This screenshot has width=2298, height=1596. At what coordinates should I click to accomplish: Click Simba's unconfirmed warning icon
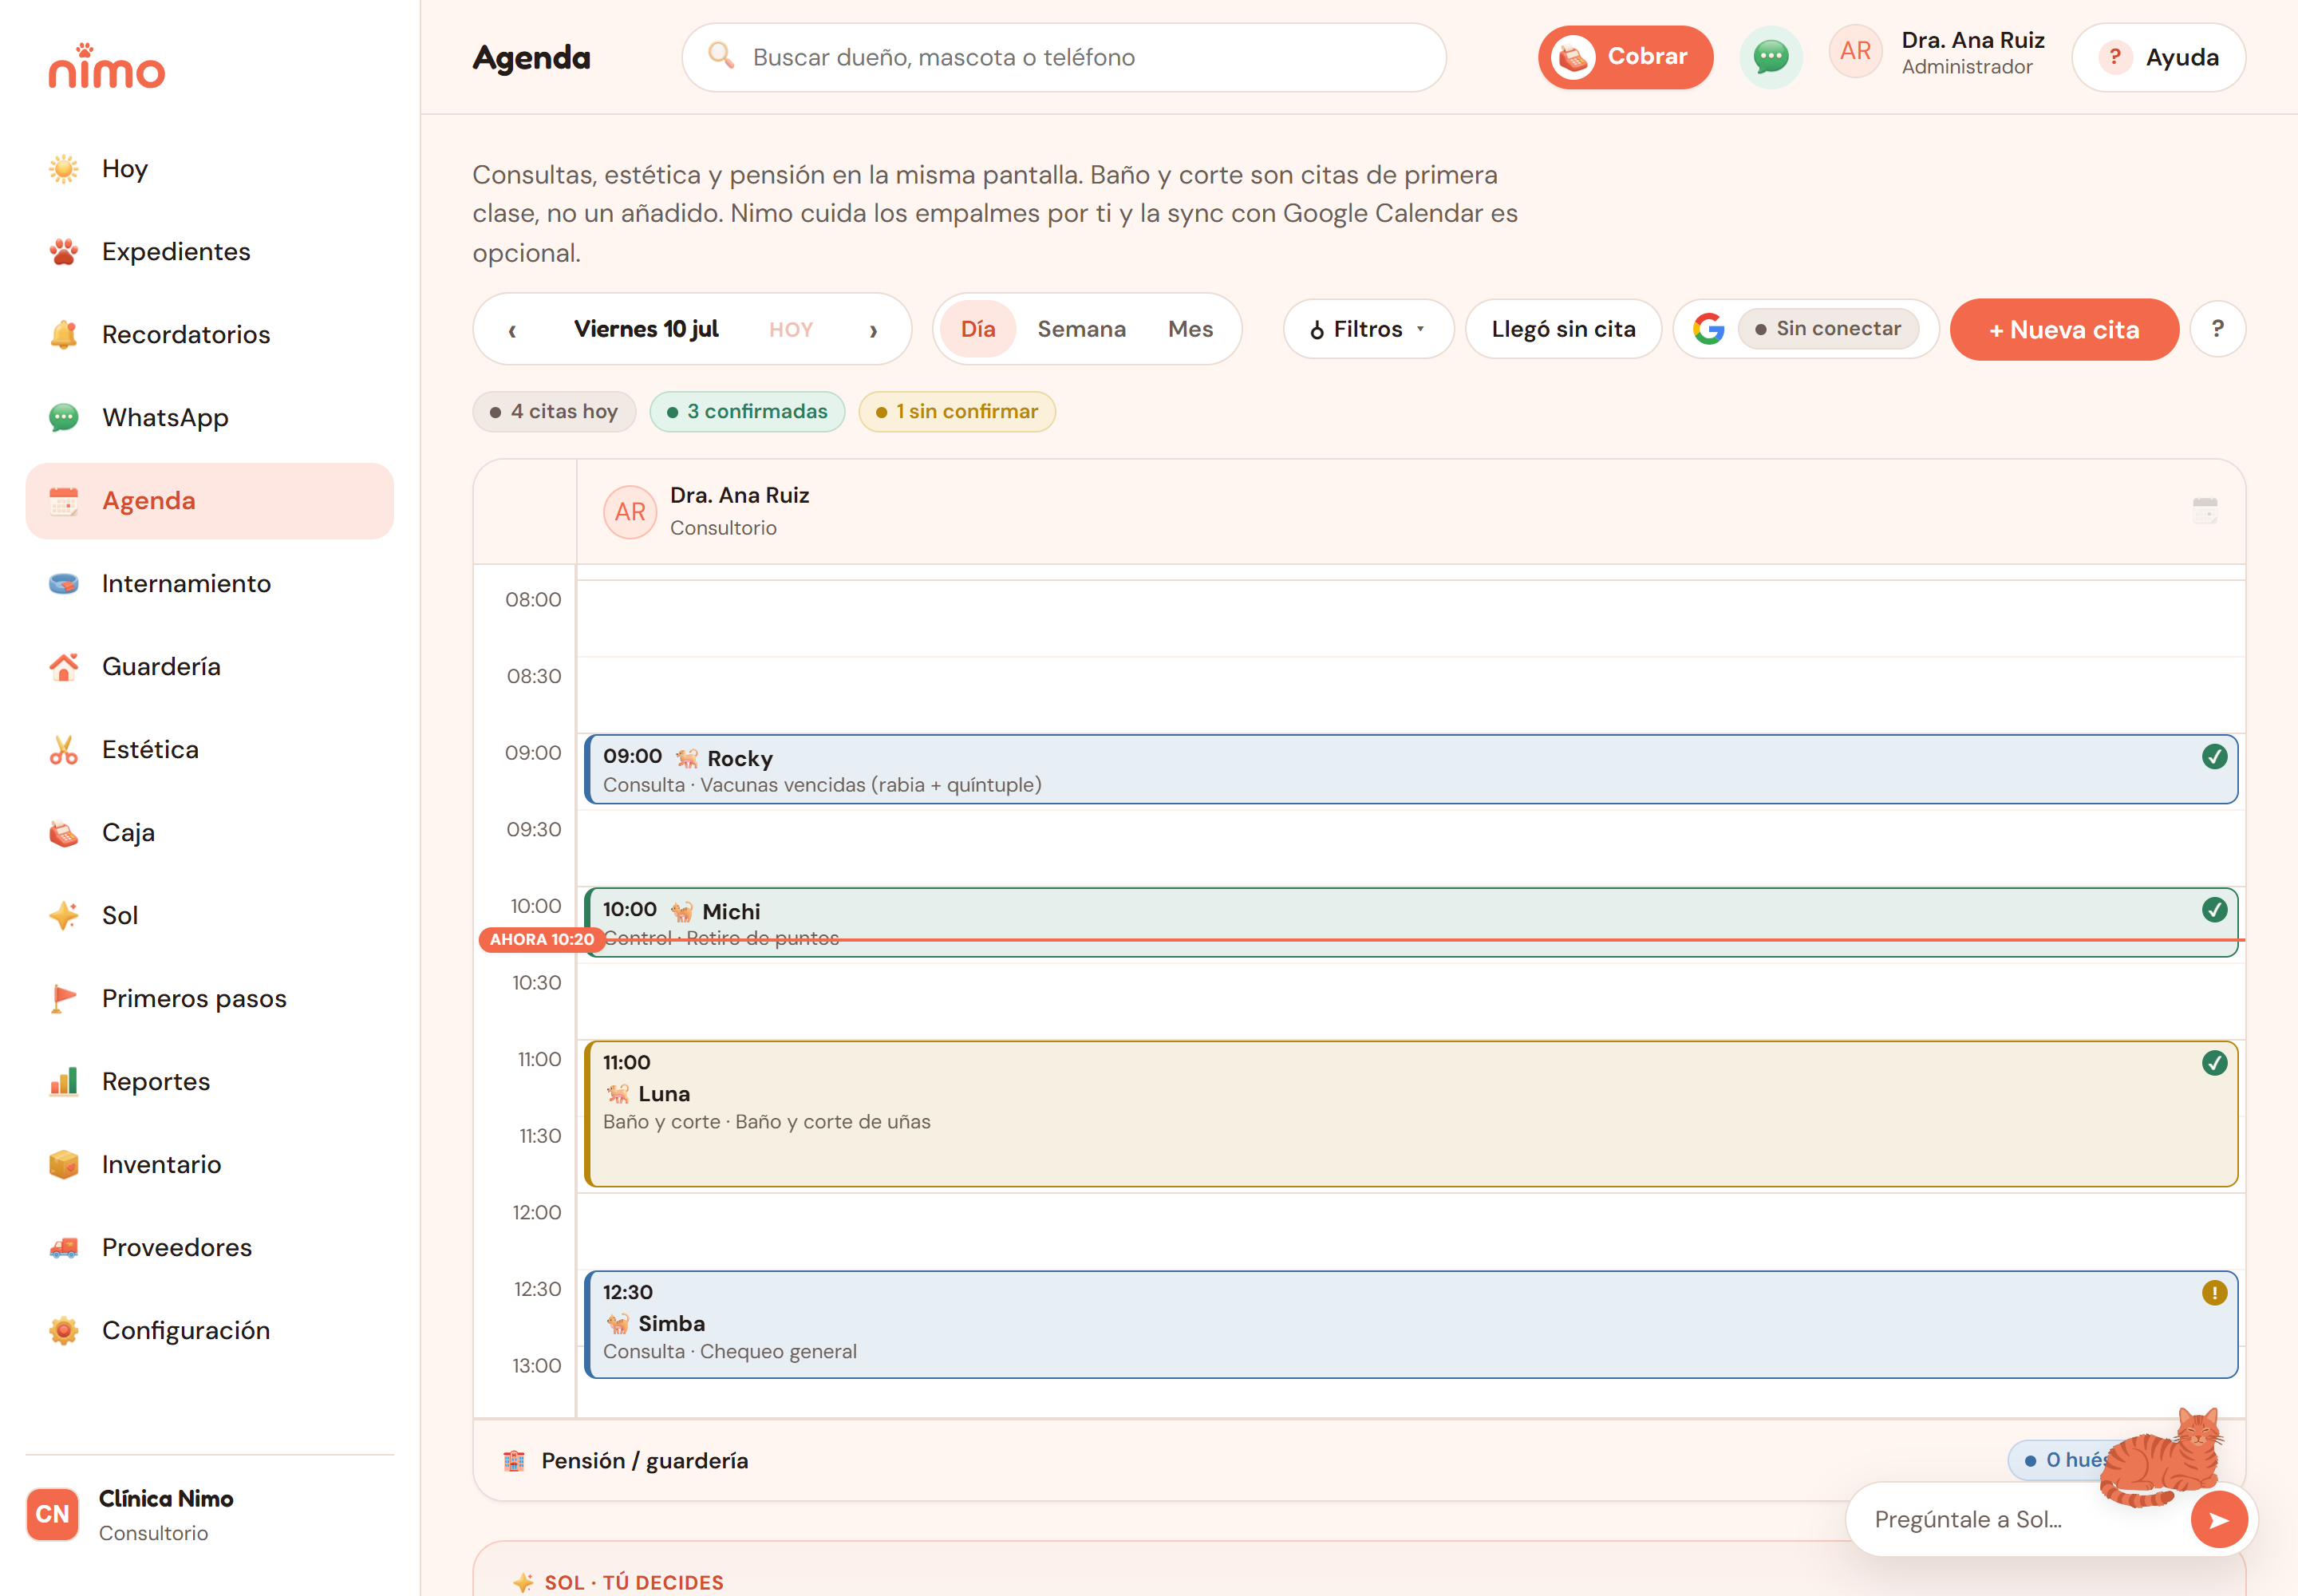pos(2214,1293)
